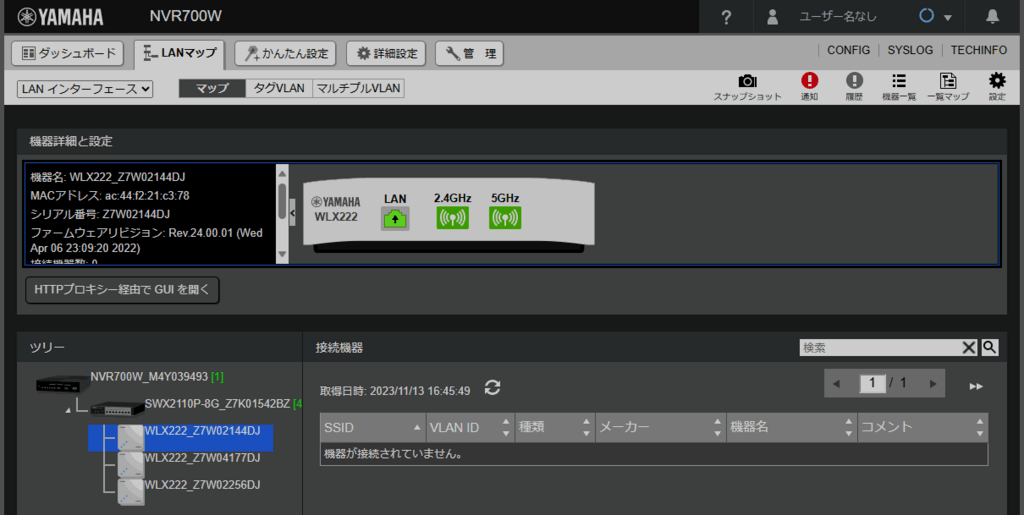Open the notification bell icon
This screenshot has height=515, width=1024.
992,16
